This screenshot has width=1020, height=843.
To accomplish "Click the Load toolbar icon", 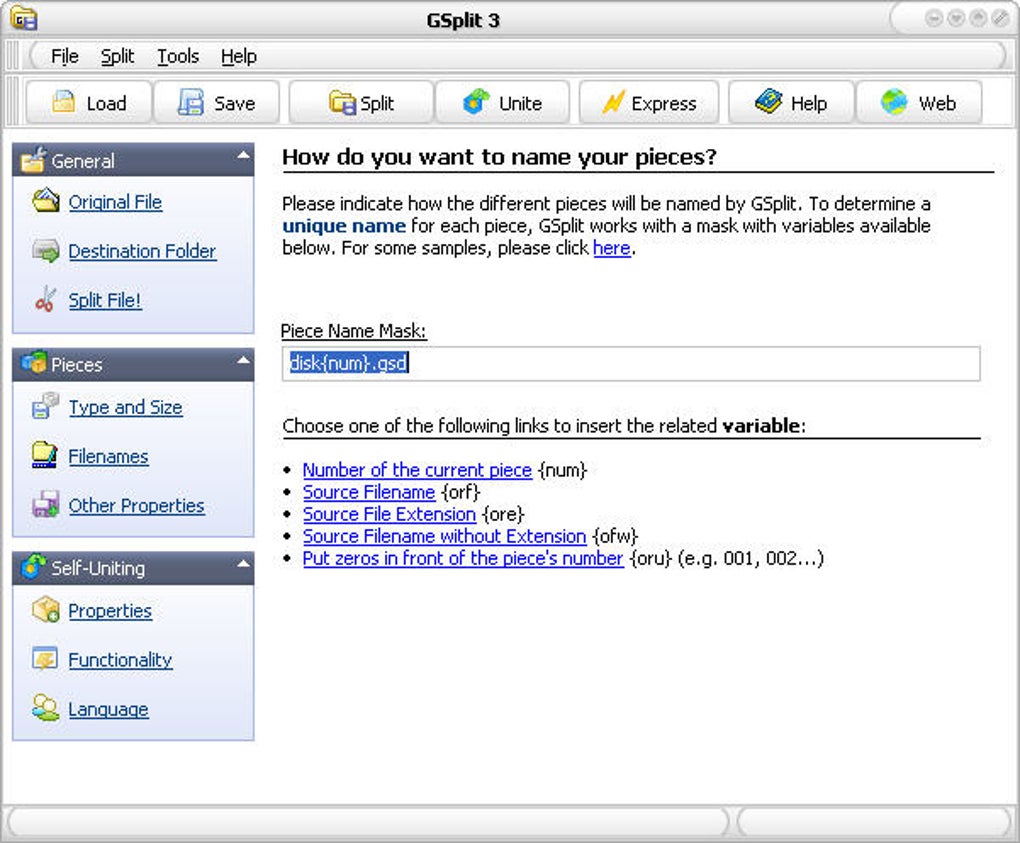I will coord(65,102).
